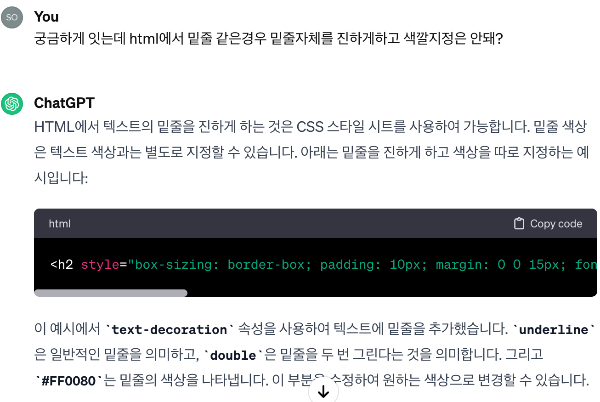This screenshot has width=600, height=402.
Task: Click the 'ChatGPT' sender name
Action: [64, 103]
